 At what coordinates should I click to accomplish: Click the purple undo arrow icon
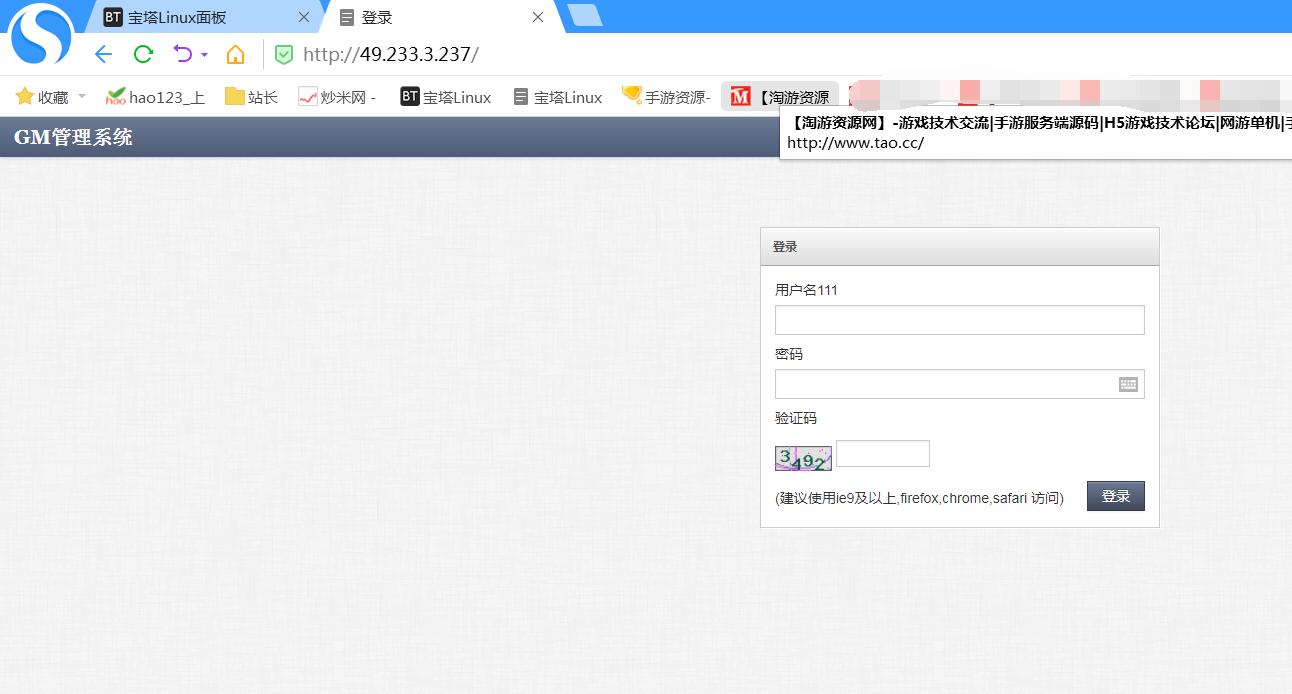(182, 54)
